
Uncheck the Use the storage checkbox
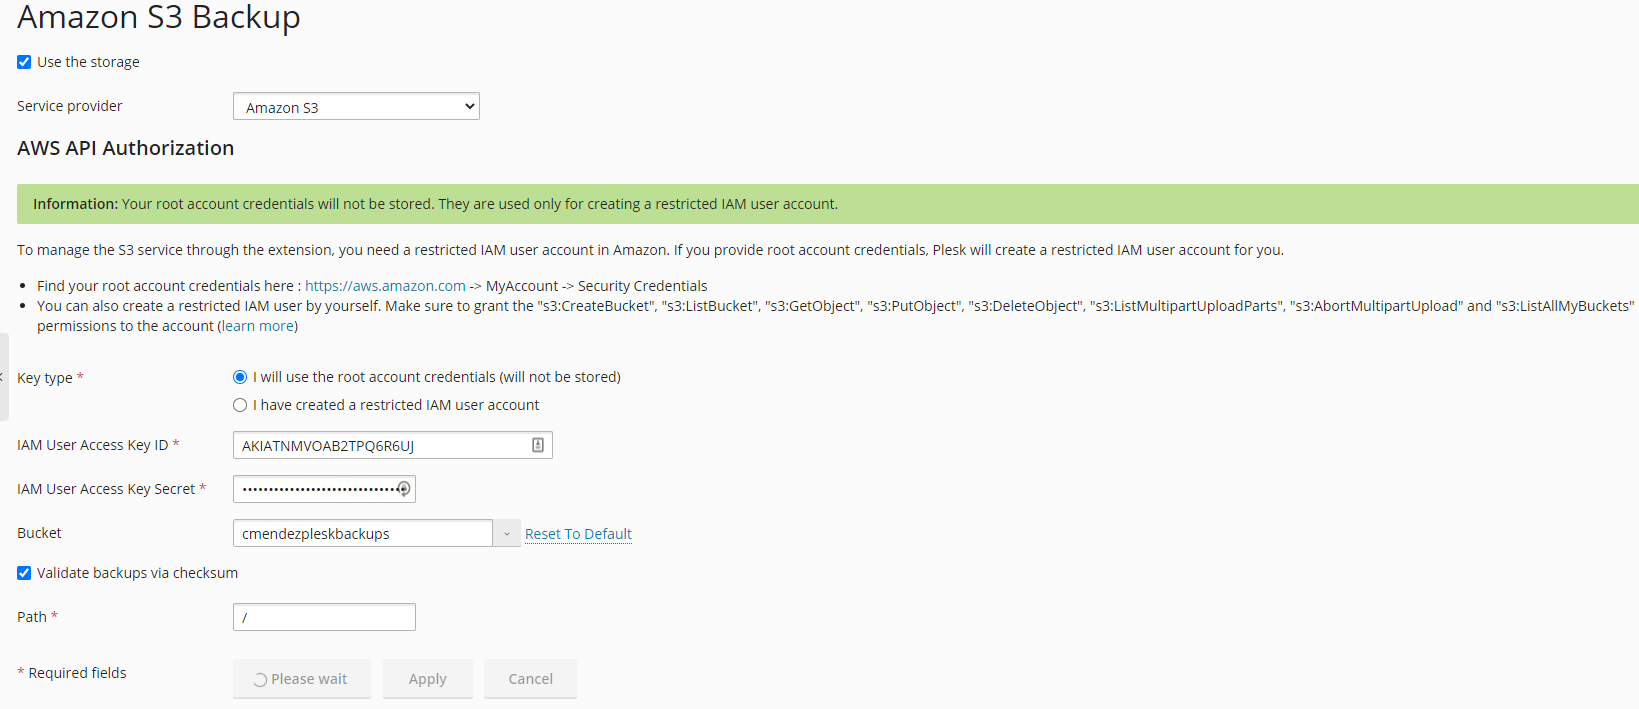pos(24,62)
